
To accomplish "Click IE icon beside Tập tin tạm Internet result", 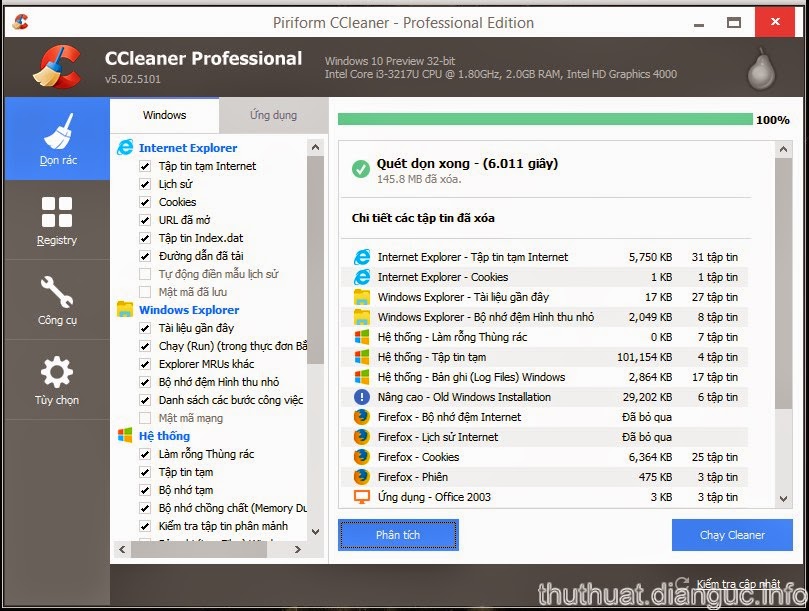I will pyautogui.click(x=362, y=256).
